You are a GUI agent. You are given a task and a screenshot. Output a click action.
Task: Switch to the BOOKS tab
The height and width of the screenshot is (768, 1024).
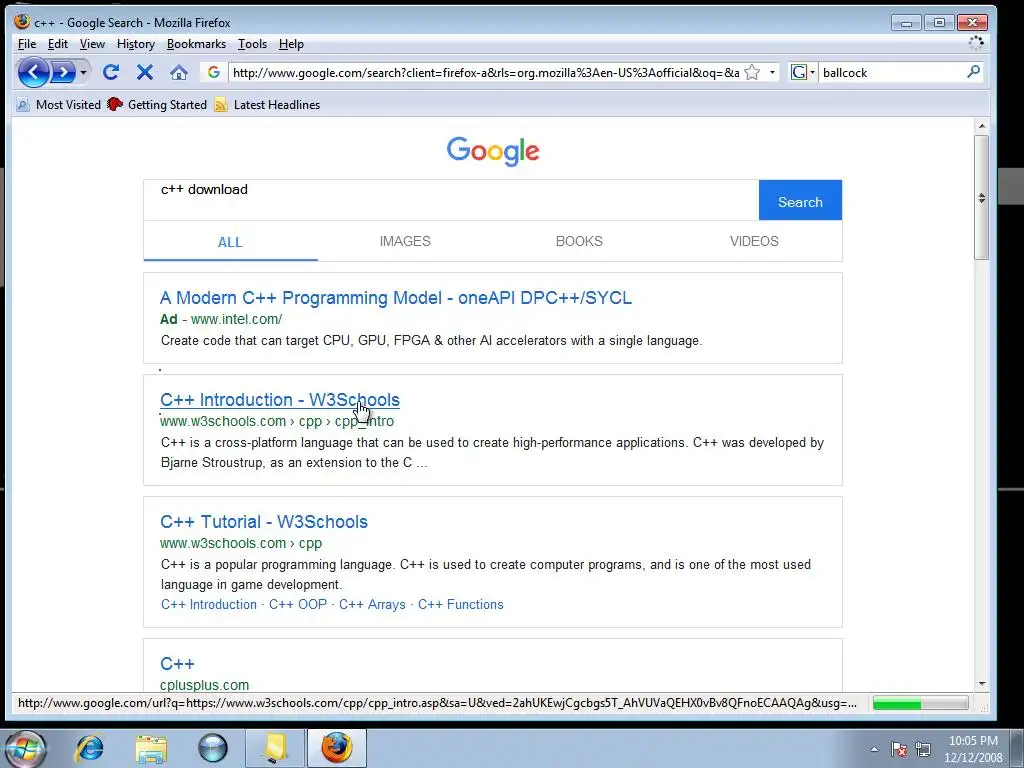coord(579,241)
